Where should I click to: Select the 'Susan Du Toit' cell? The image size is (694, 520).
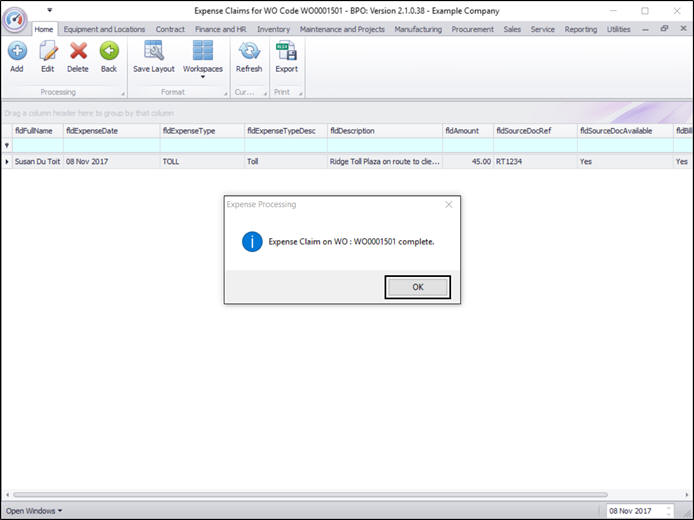pos(38,162)
